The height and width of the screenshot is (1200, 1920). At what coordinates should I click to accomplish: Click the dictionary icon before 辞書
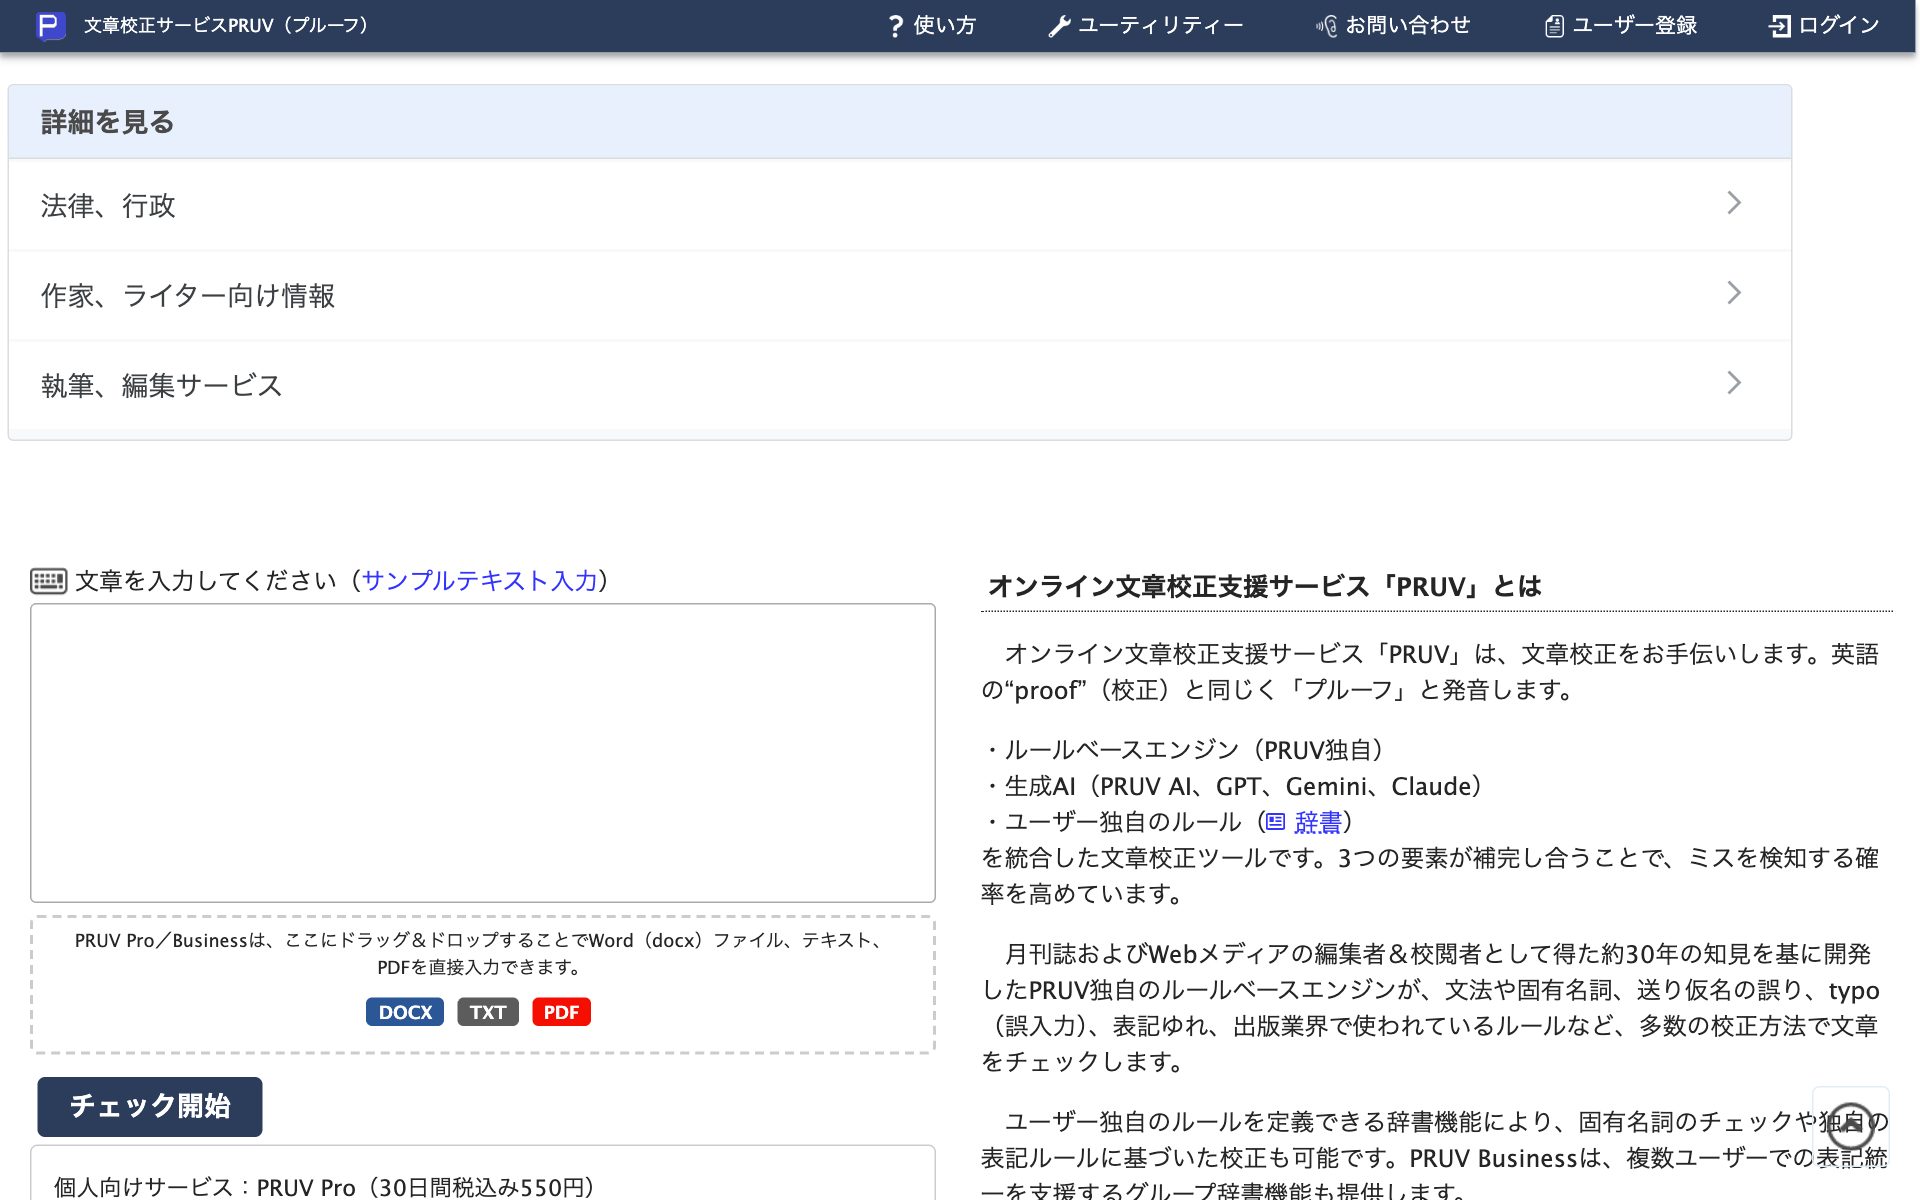1275,822
